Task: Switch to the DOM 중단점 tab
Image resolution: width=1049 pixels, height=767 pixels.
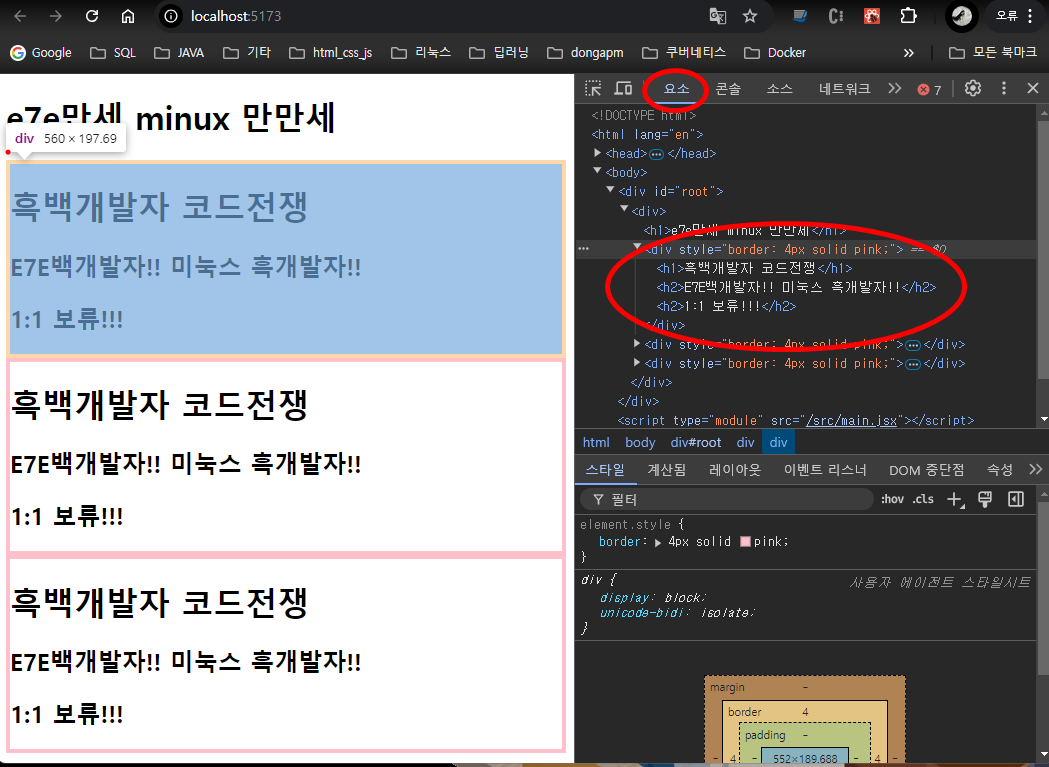Action: (927, 470)
